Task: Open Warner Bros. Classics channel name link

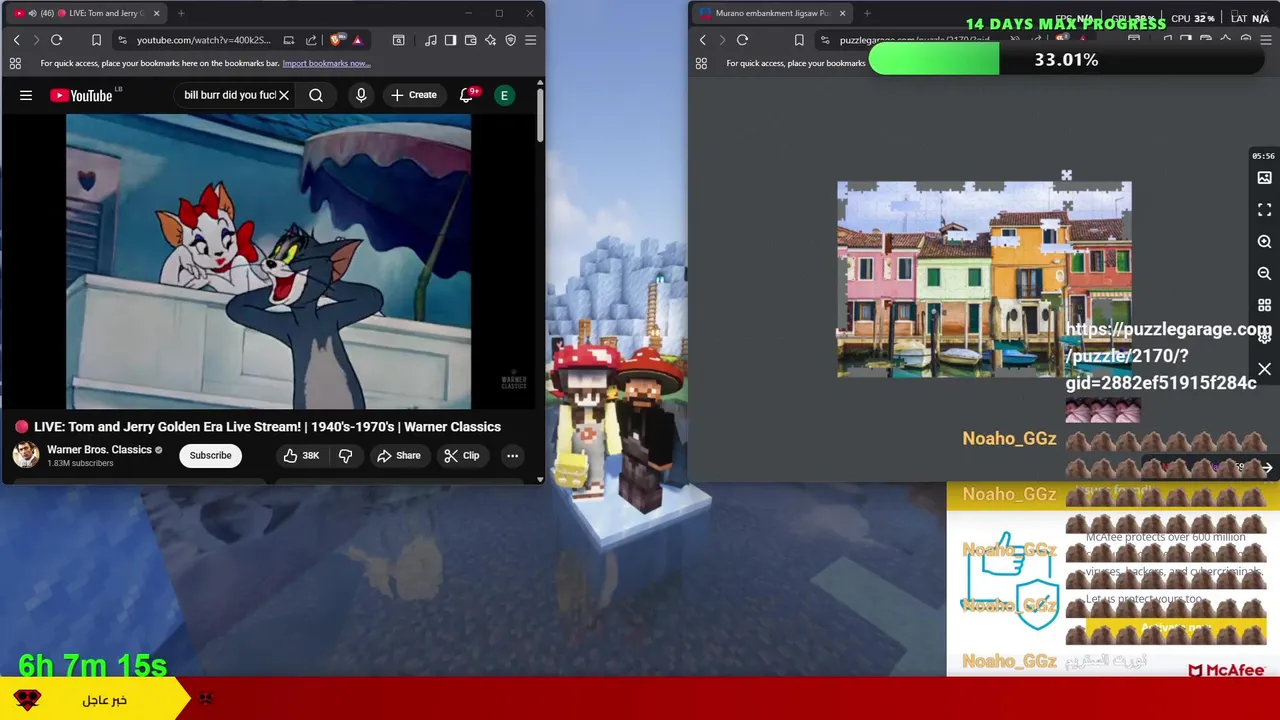Action: pos(99,450)
